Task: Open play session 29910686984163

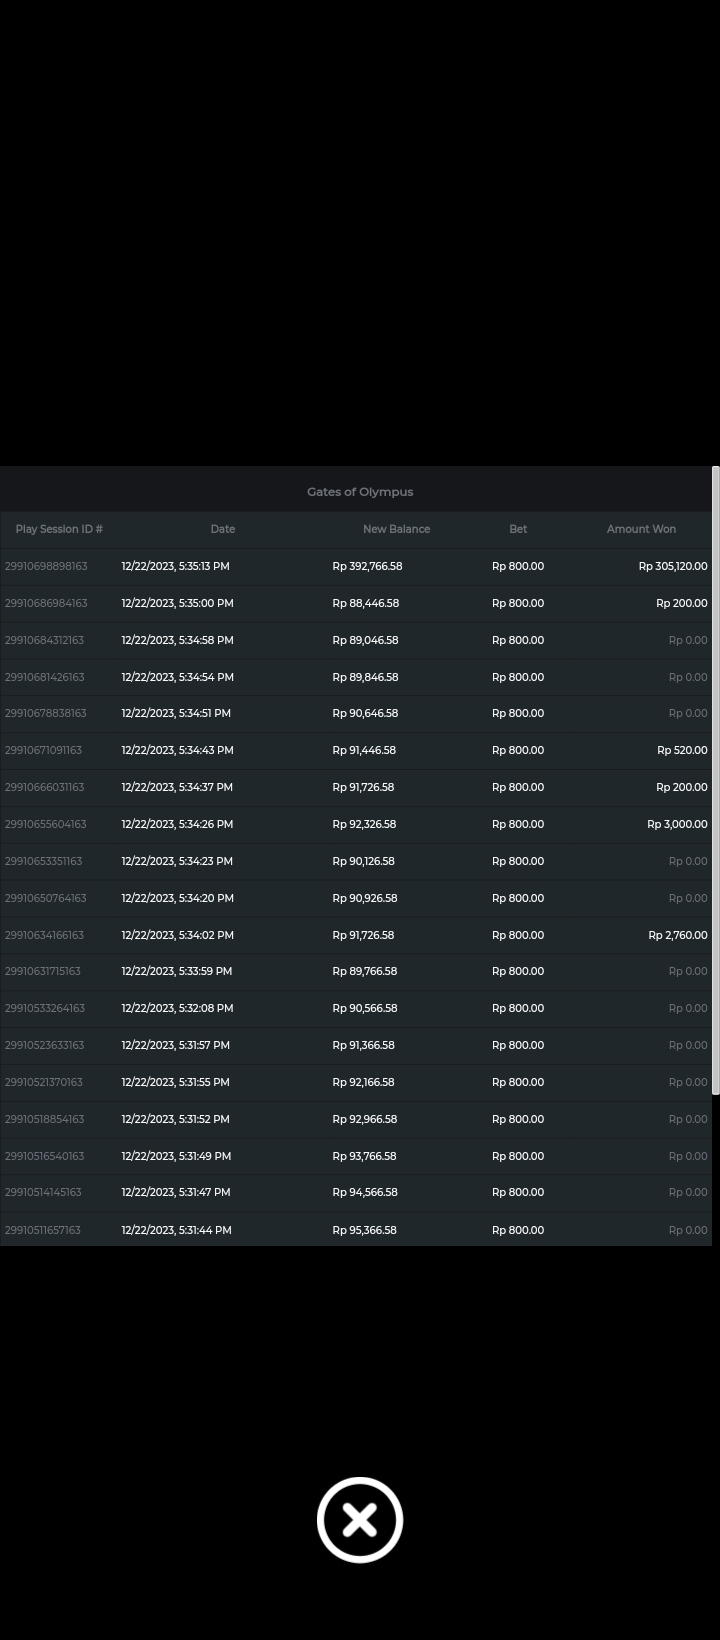Action: pyautogui.click(x=46, y=603)
